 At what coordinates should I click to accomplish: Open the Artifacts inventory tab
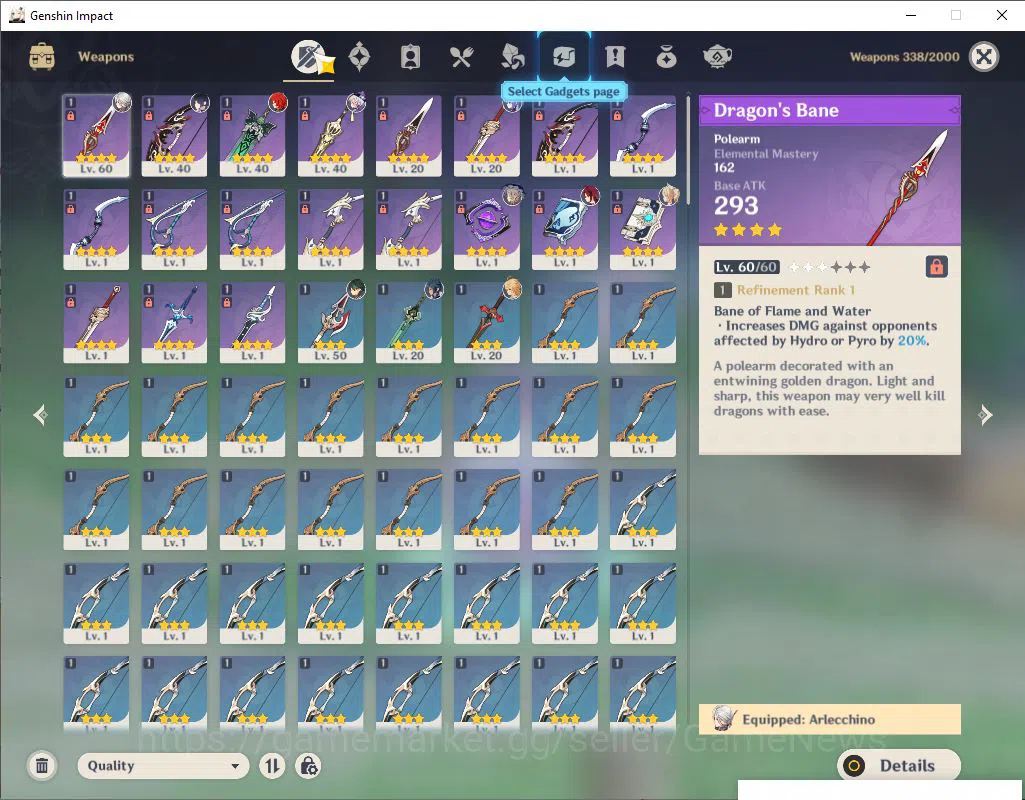(360, 57)
